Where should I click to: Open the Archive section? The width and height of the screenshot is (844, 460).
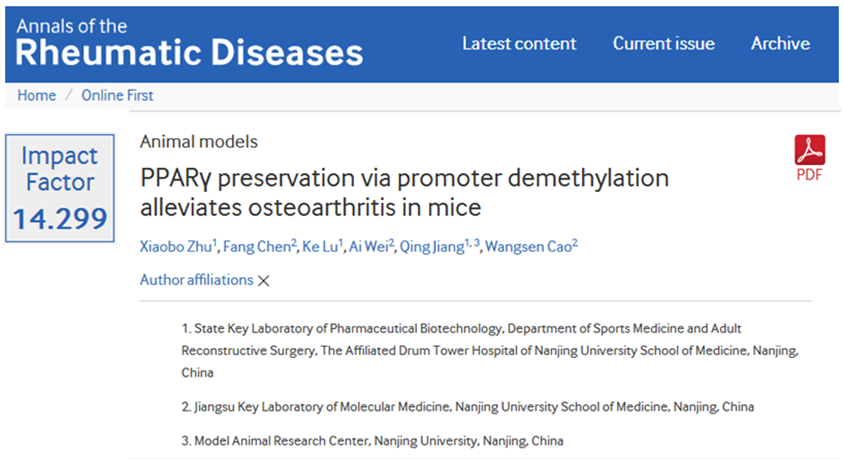tap(780, 43)
